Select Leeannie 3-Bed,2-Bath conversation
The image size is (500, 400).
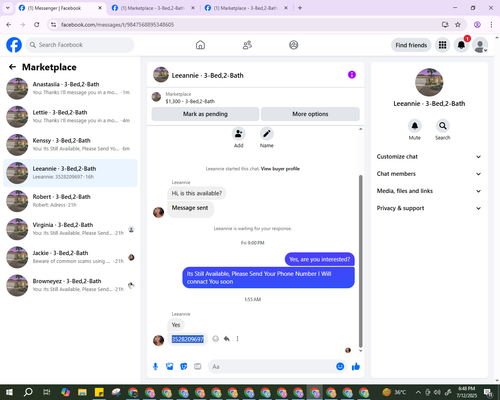tap(70, 173)
